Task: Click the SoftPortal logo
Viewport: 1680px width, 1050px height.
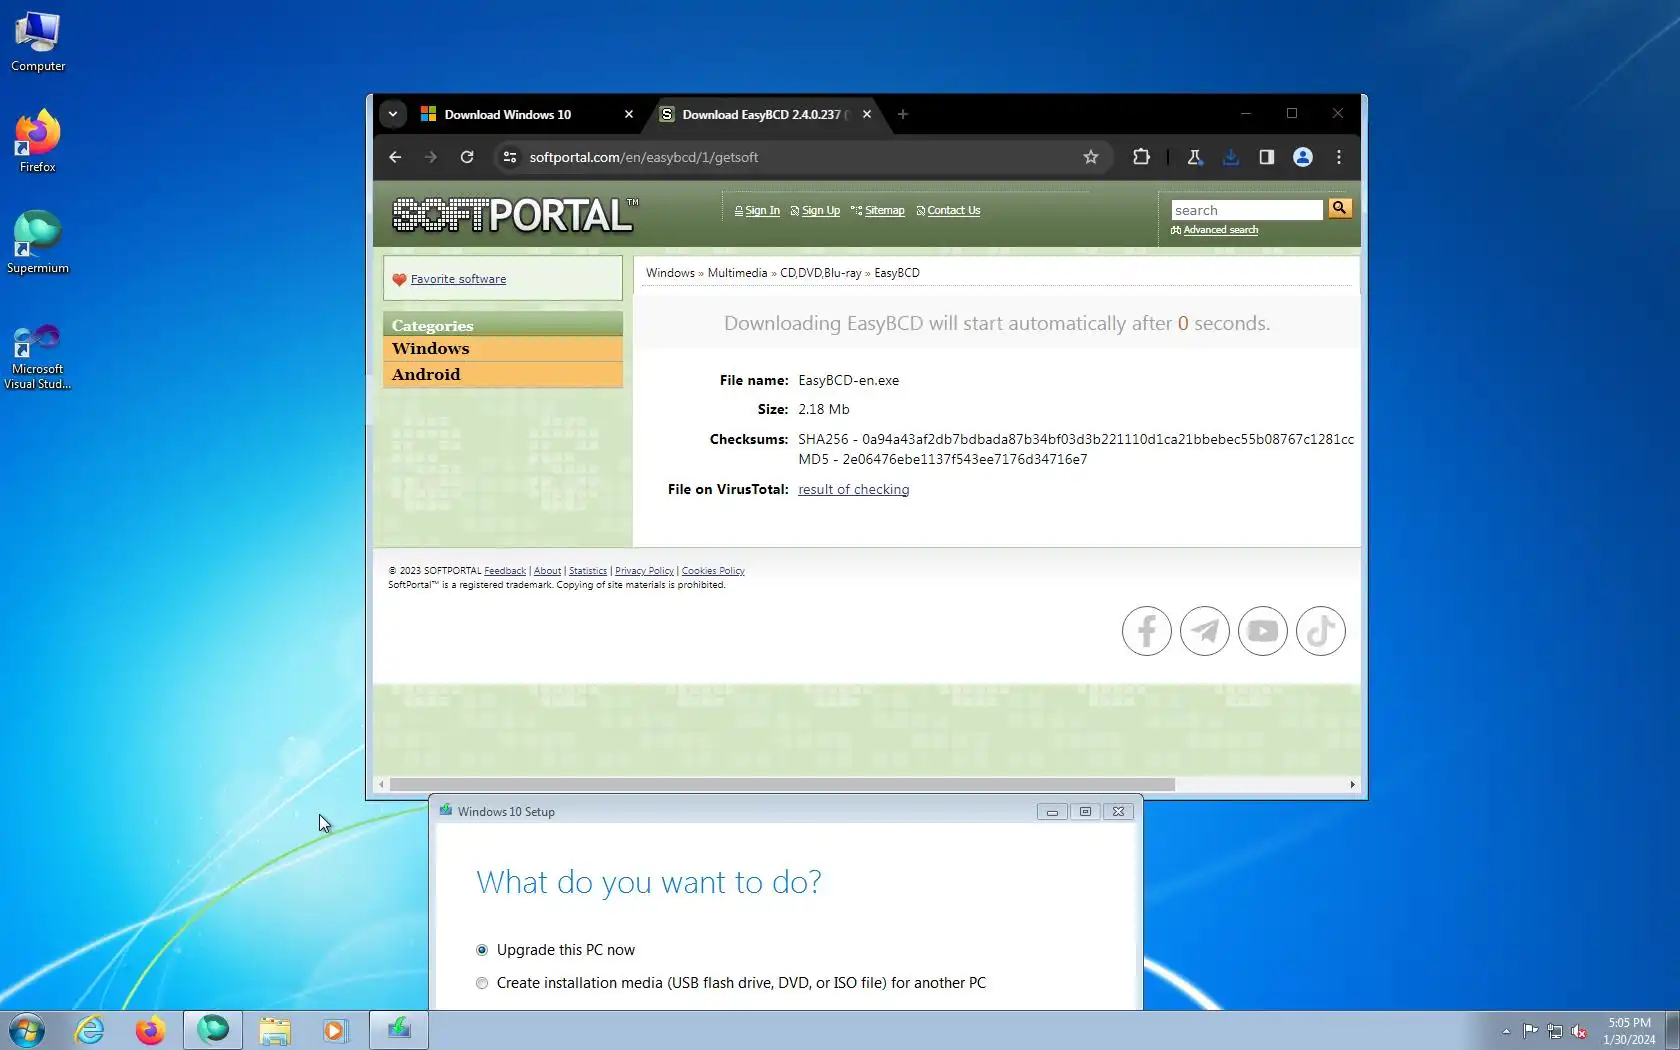Action: [515, 214]
